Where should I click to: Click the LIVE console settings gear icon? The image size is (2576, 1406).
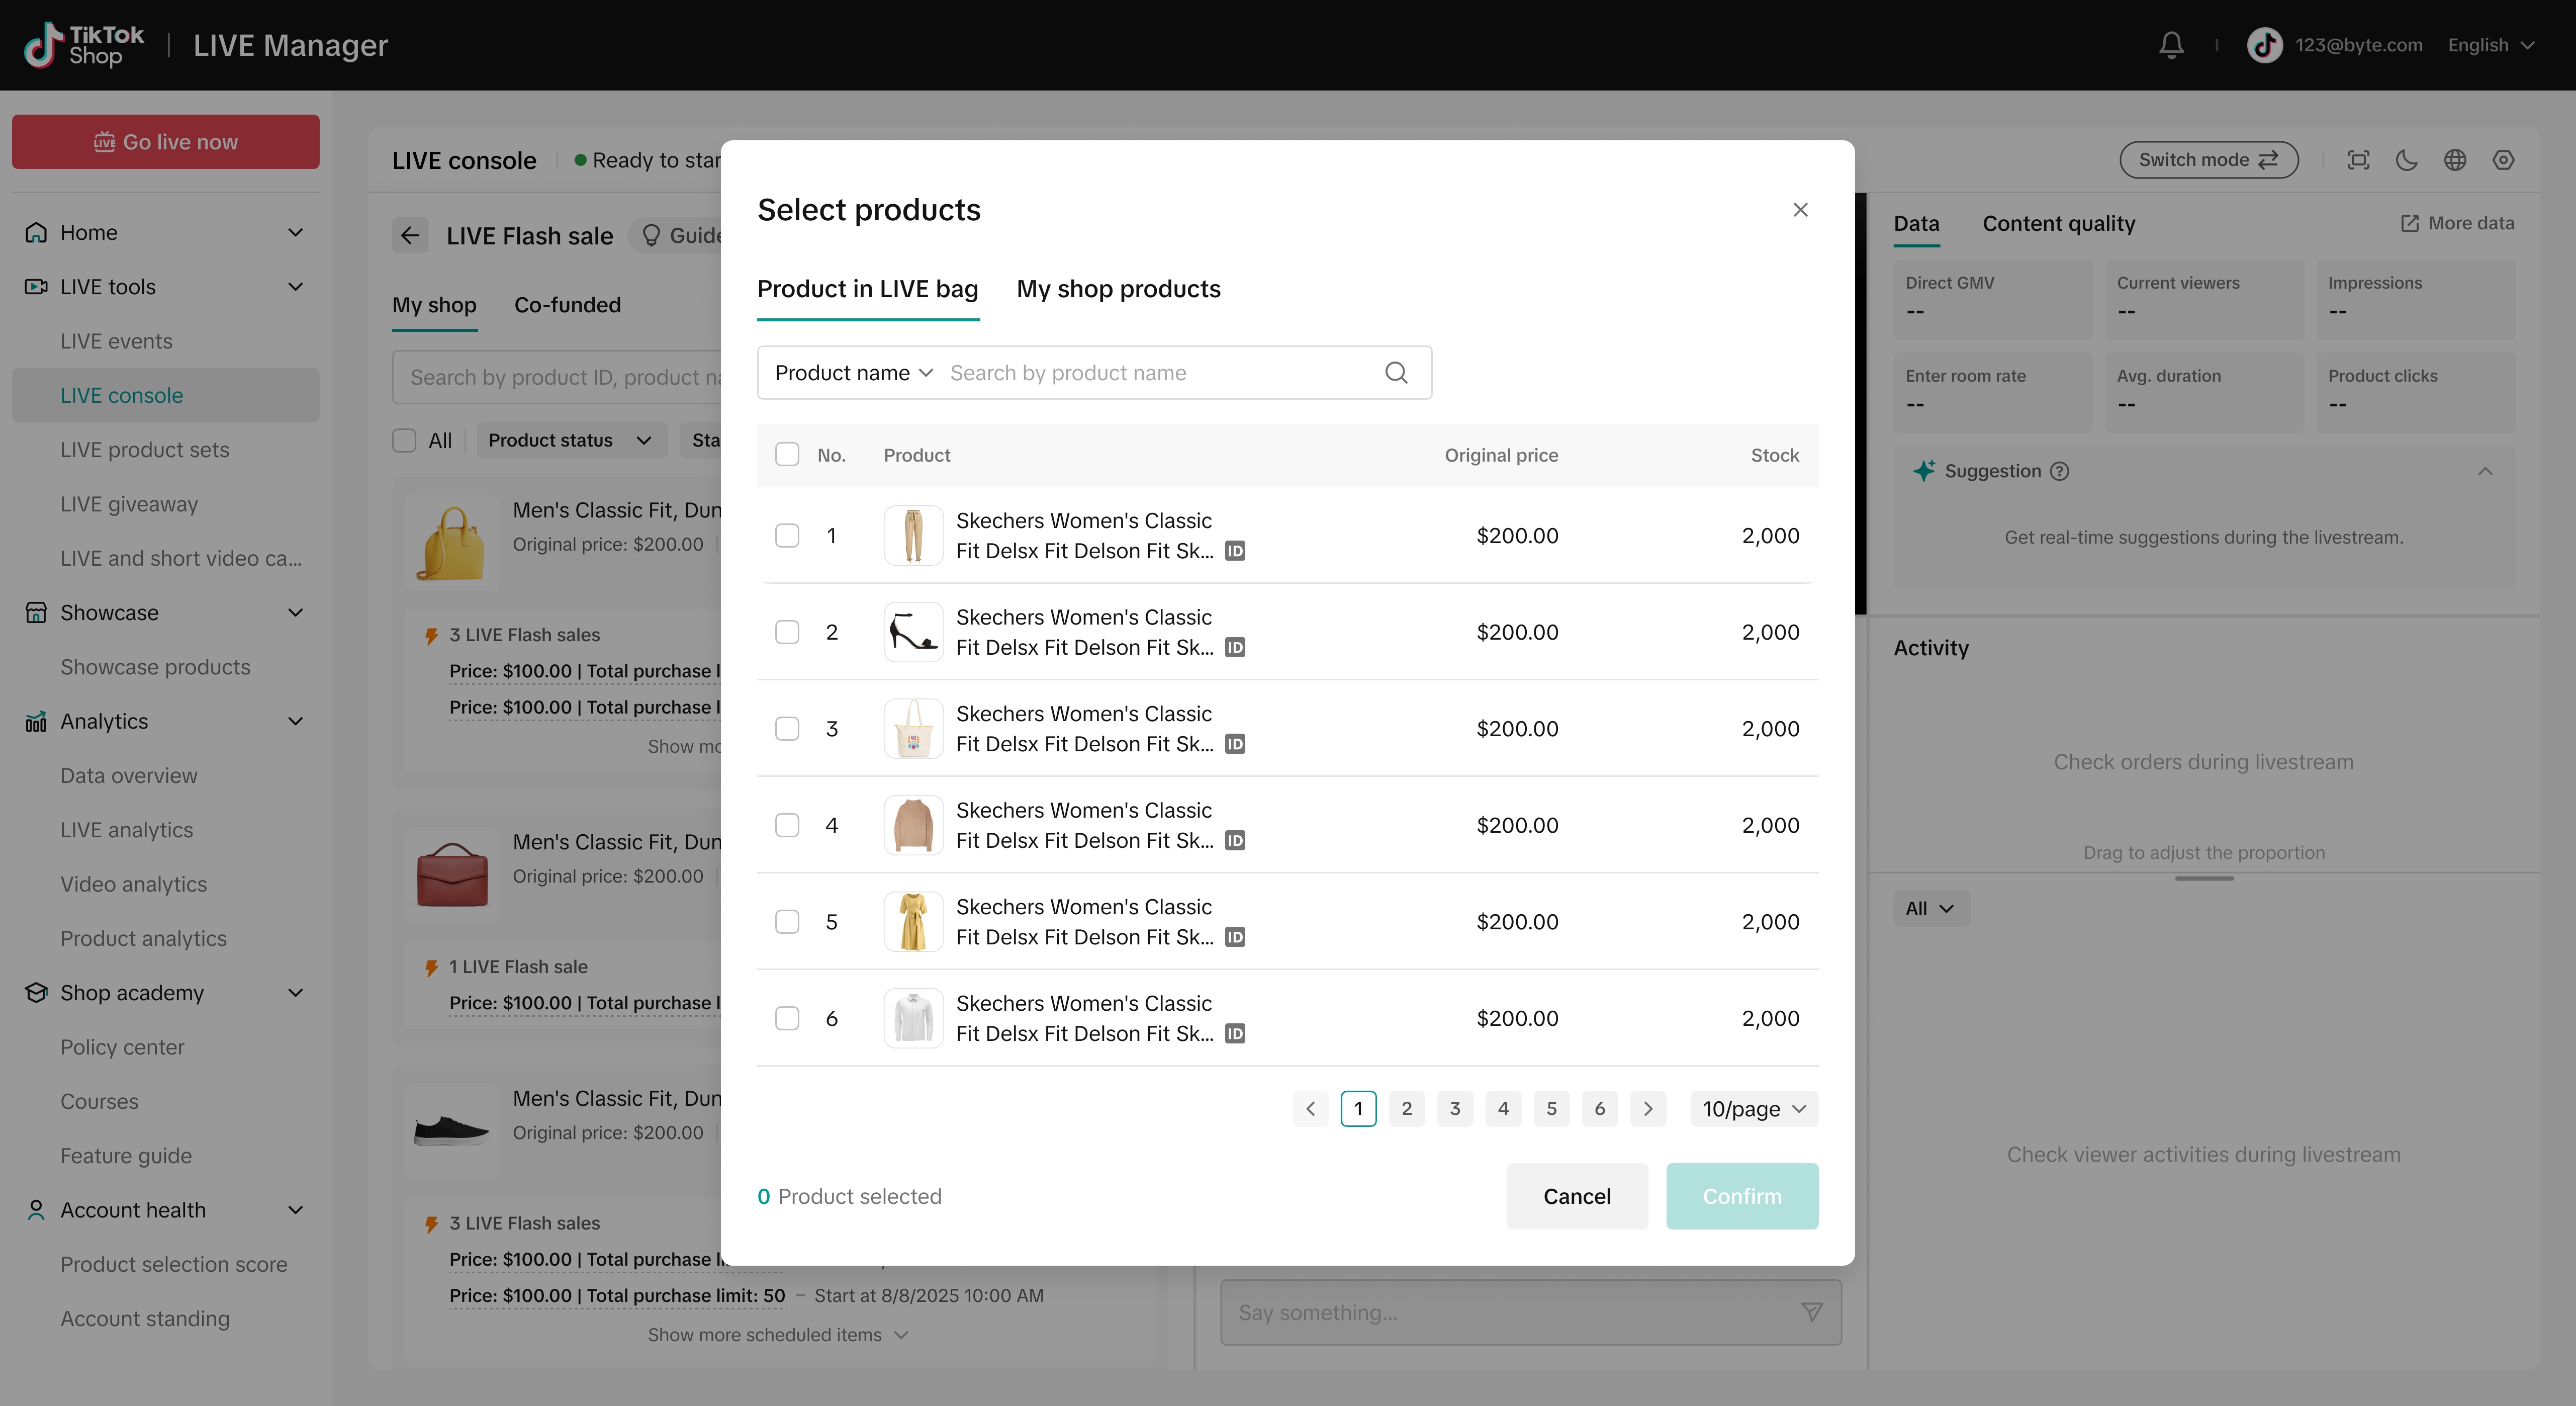(x=2503, y=160)
